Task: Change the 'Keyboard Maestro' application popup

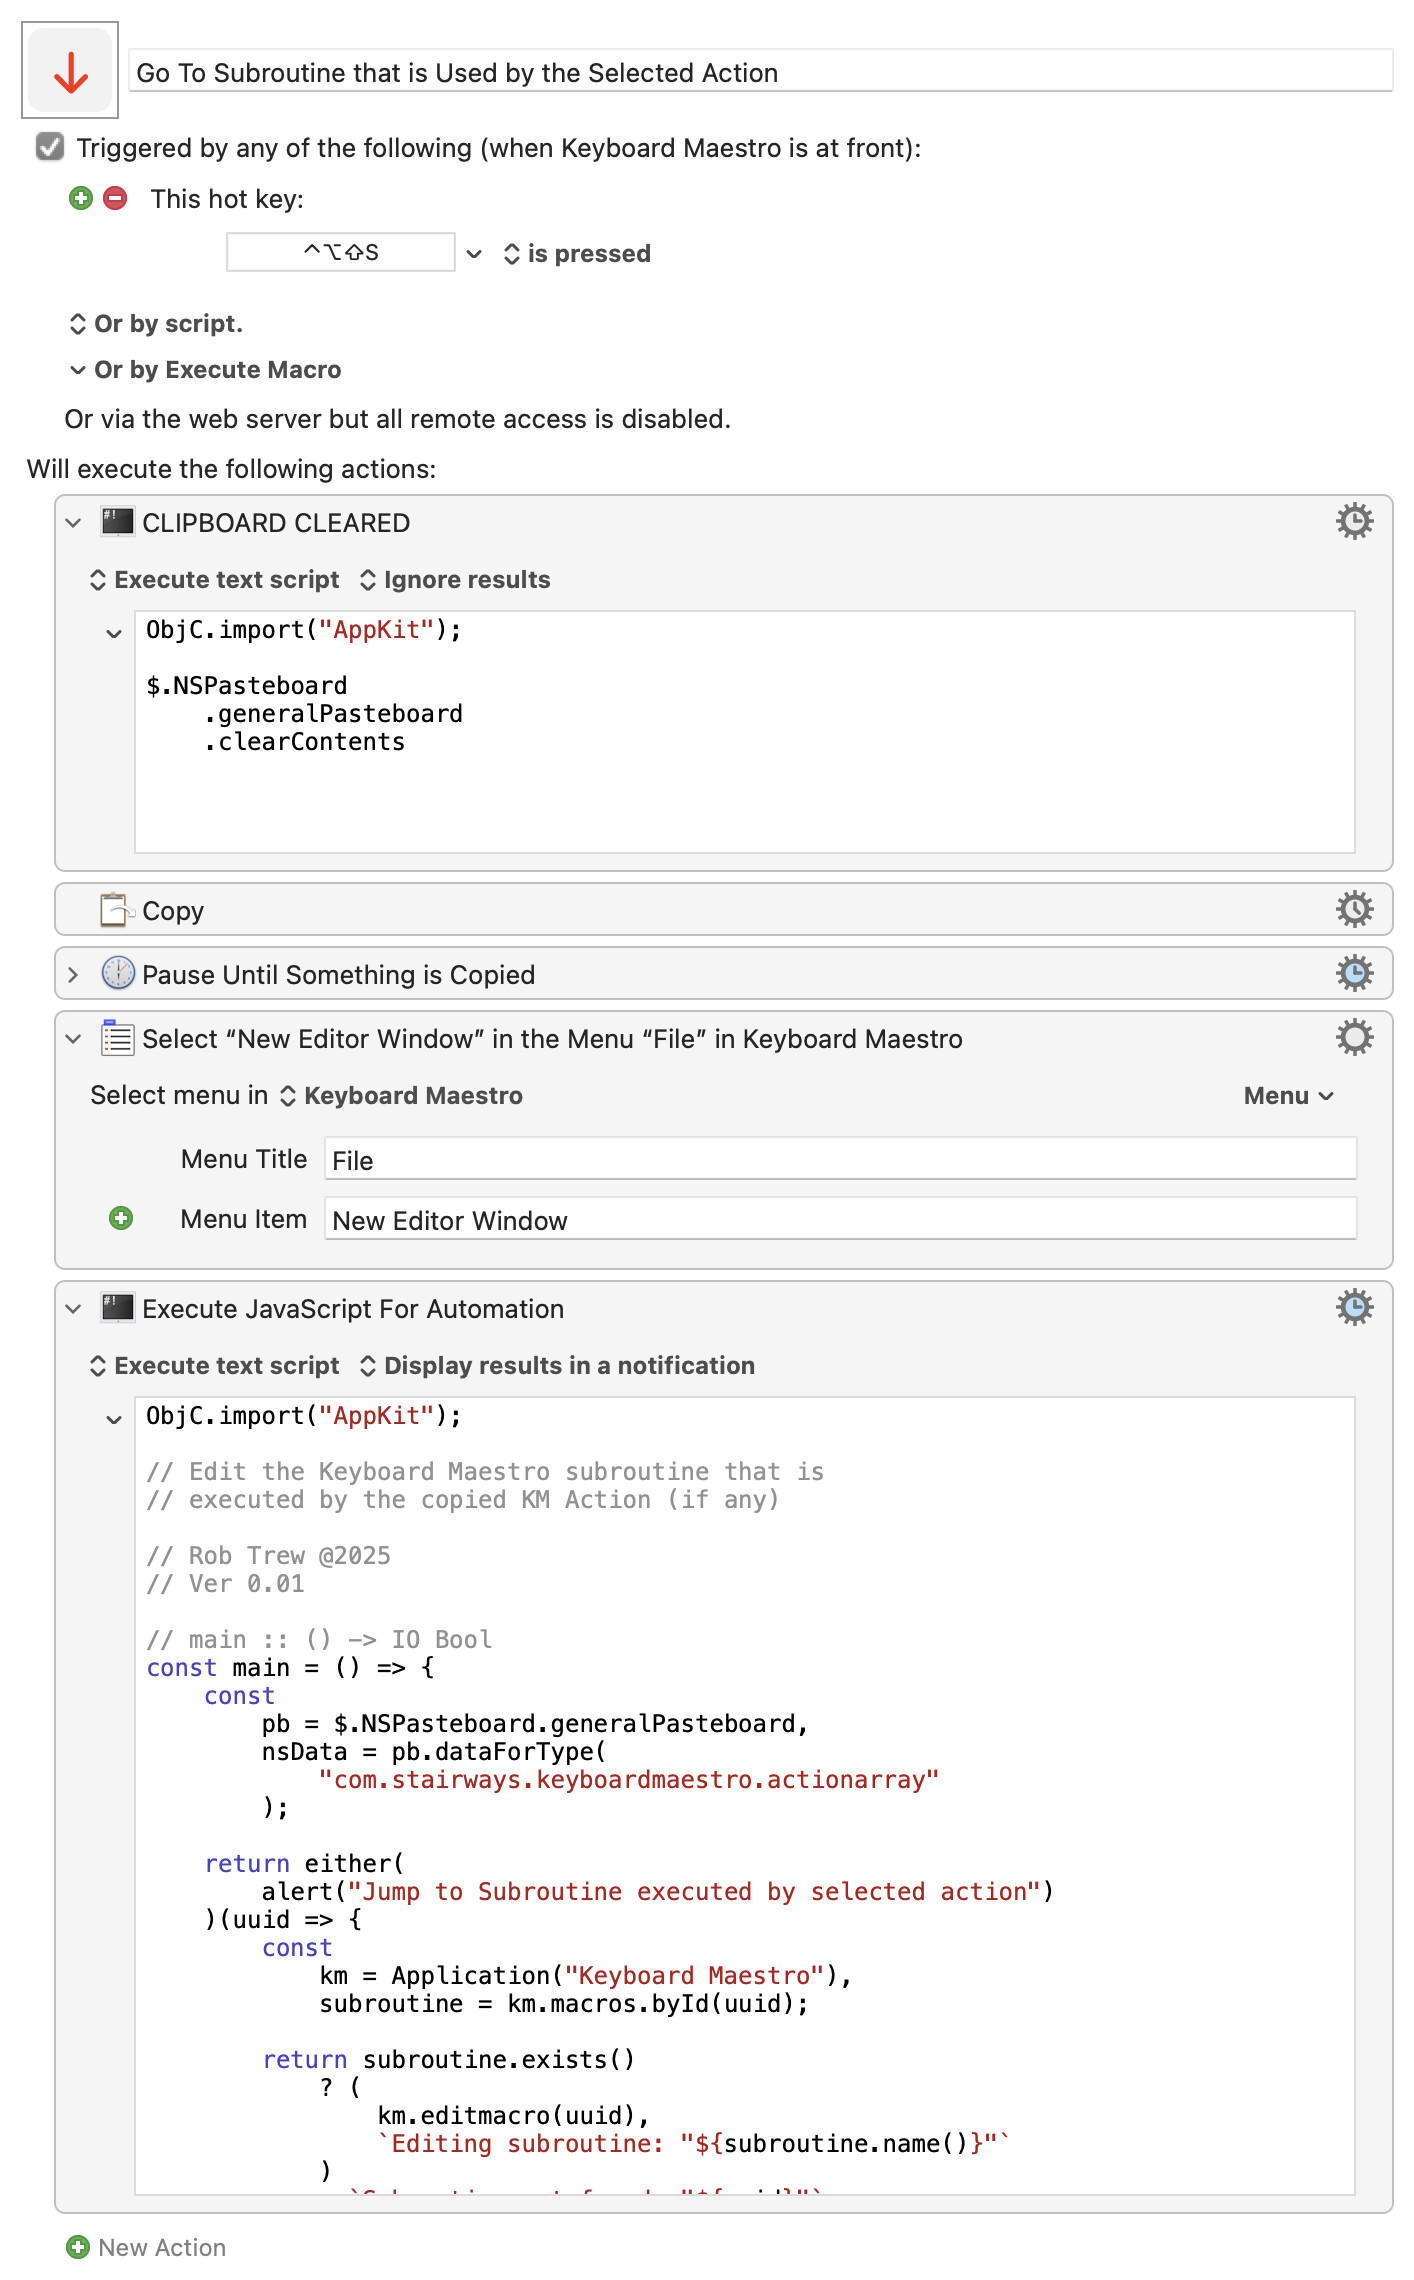Action: (401, 1096)
